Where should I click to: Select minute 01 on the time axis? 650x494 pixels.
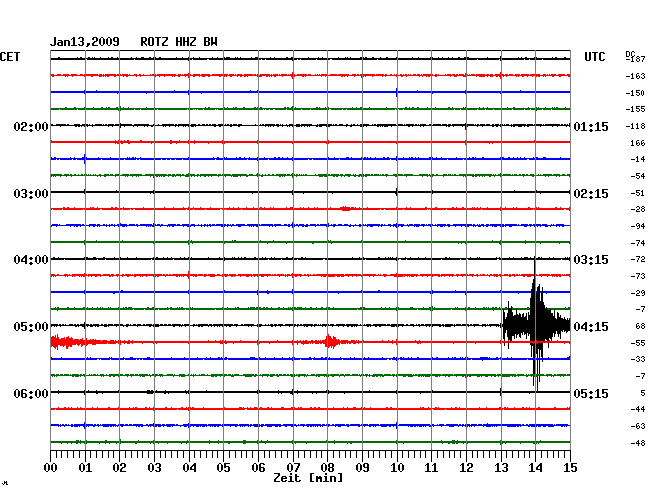85,467
